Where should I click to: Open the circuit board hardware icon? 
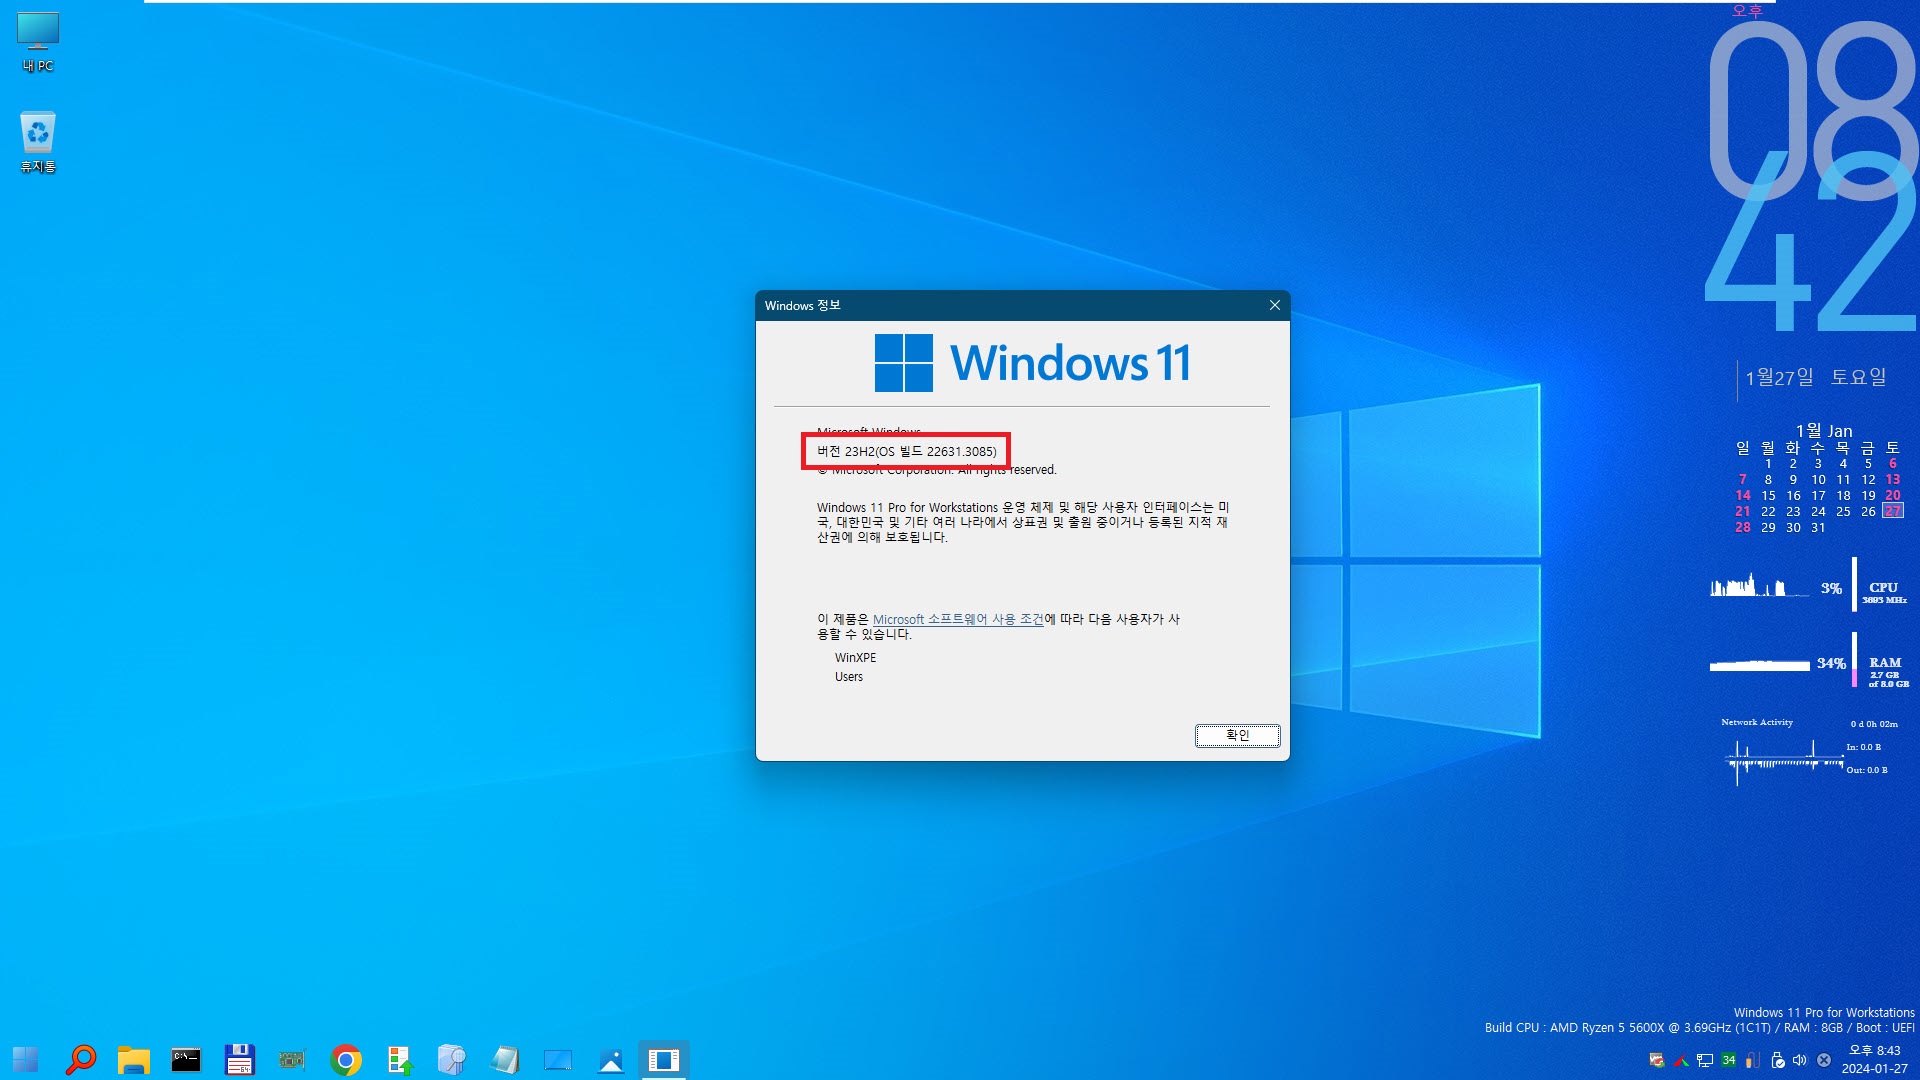click(292, 1059)
